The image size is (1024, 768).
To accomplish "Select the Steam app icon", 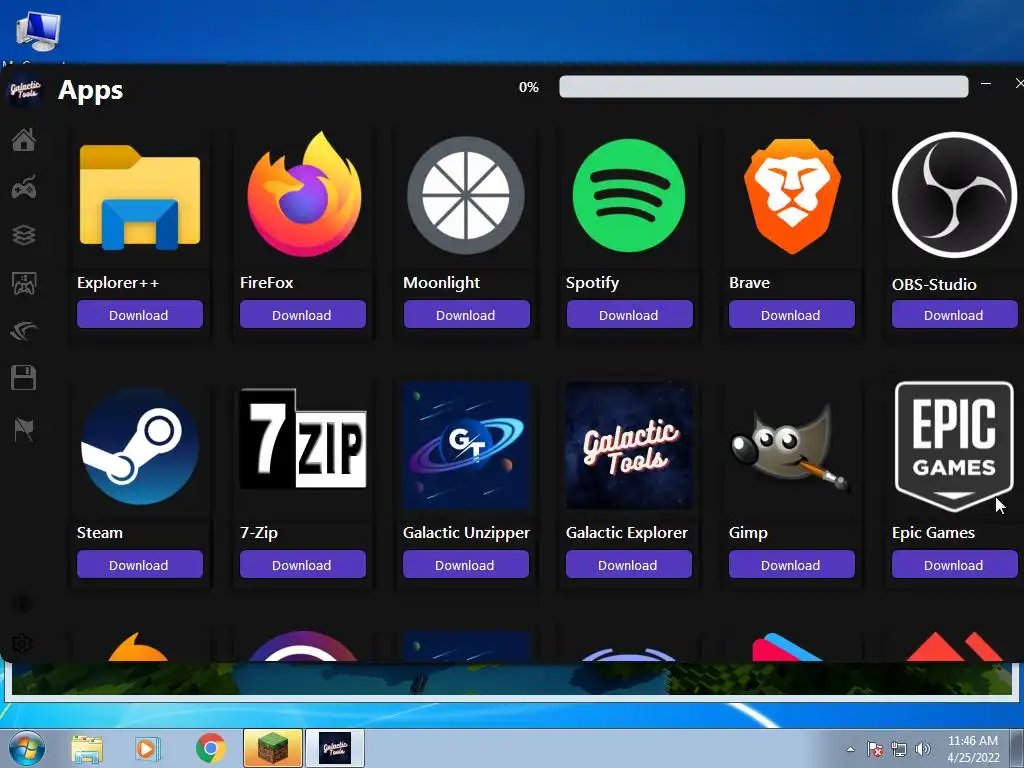I will point(140,446).
